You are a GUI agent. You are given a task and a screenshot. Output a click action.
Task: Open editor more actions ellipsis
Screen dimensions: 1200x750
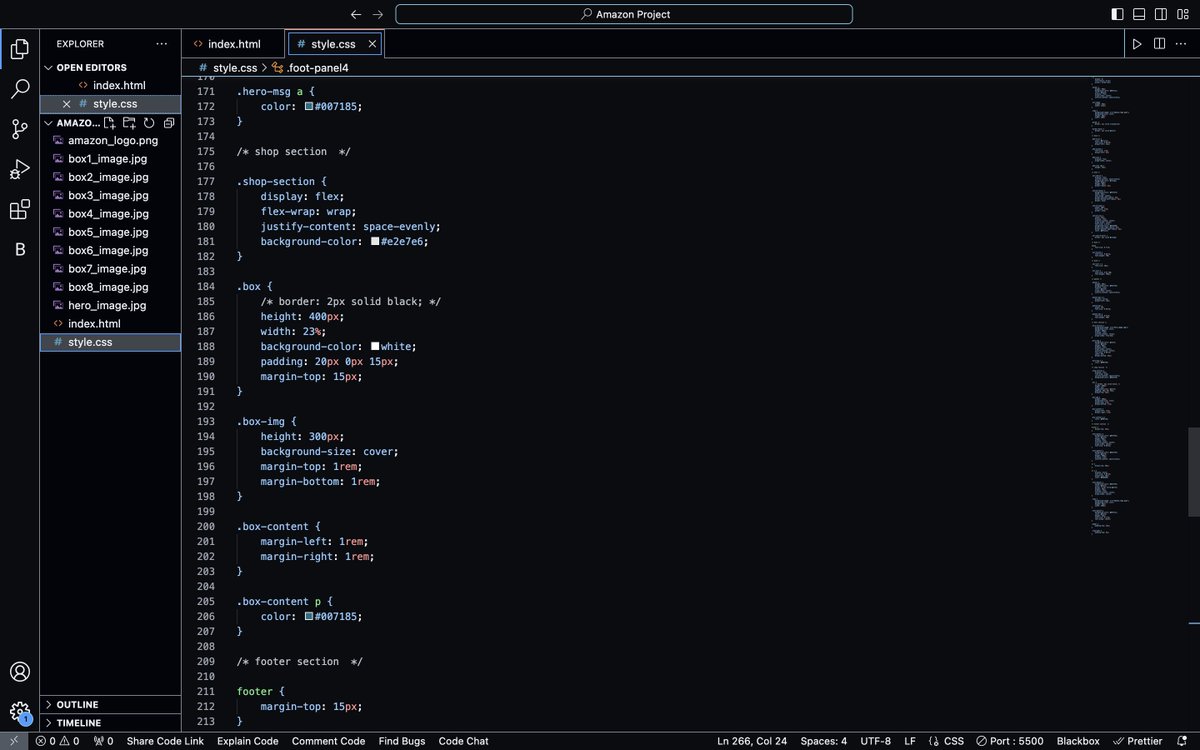point(1181,44)
